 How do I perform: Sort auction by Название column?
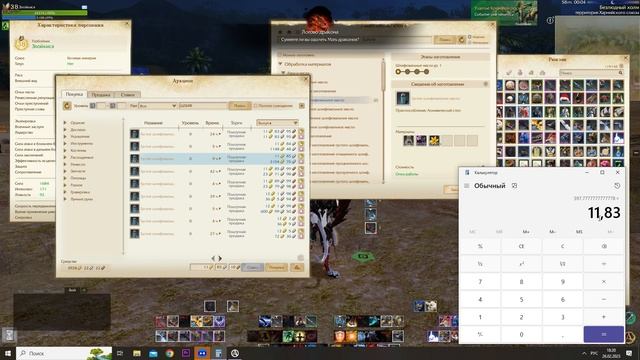coord(153,123)
